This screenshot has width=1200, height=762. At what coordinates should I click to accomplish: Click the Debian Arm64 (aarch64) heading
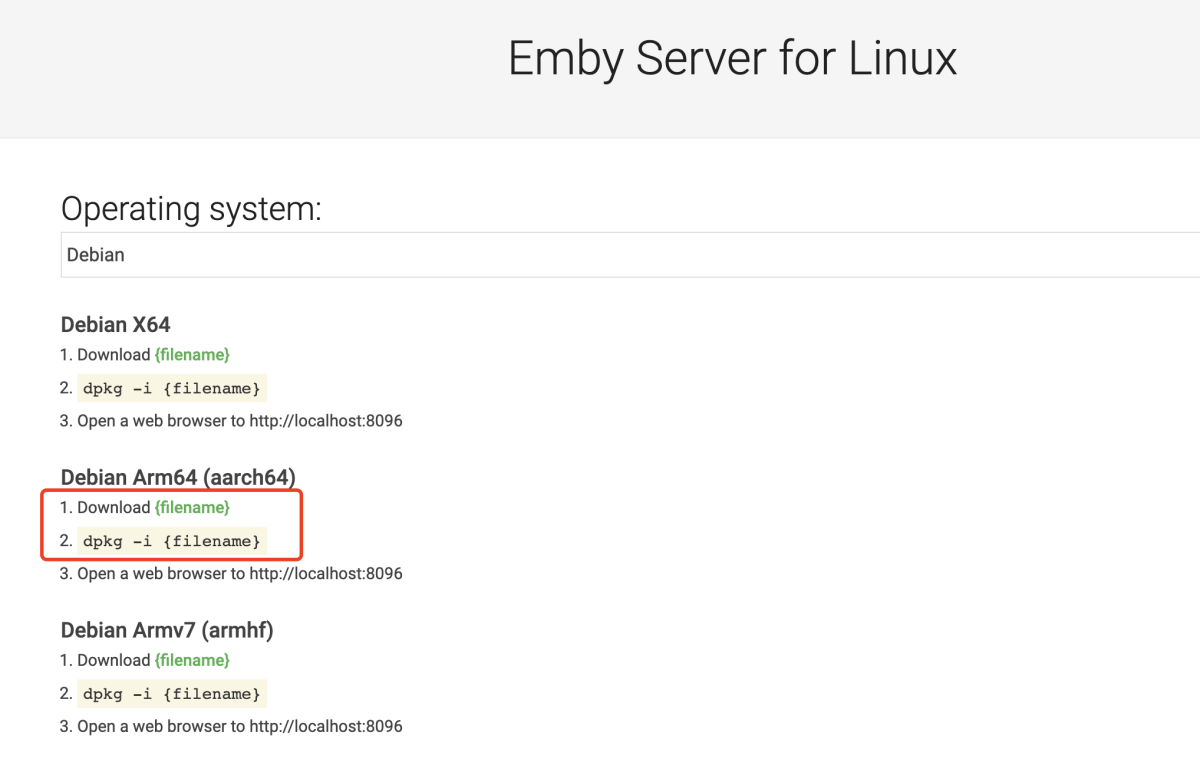(178, 477)
